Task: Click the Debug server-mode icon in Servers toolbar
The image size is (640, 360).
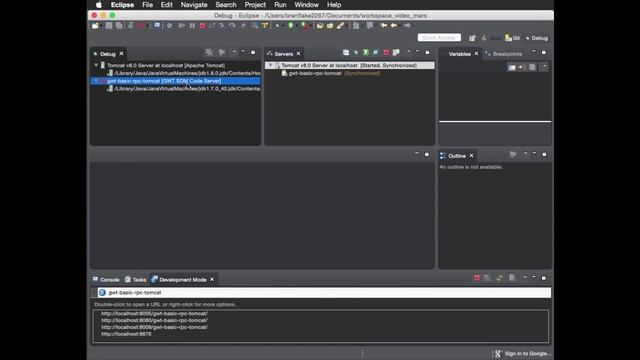Action: click(x=356, y=53)
